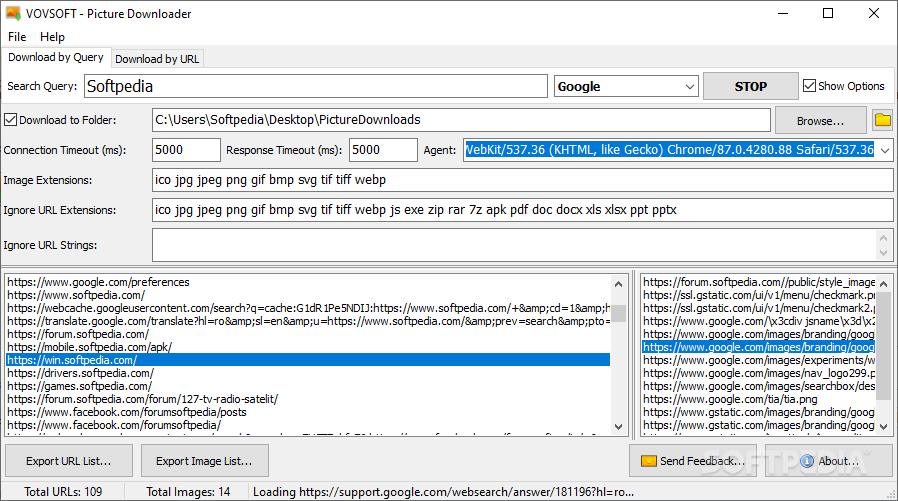
Task: Toggle the Download to Folder checkbox
Action: (10, 120)
